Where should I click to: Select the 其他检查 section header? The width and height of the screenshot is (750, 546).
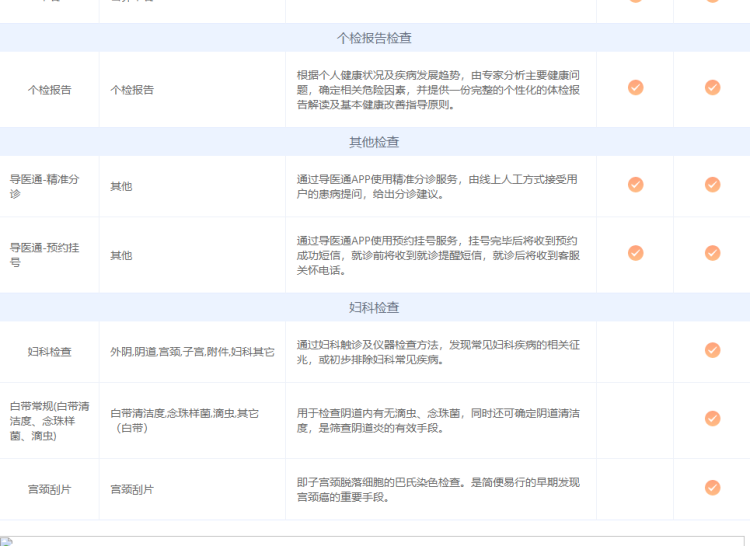374,142
